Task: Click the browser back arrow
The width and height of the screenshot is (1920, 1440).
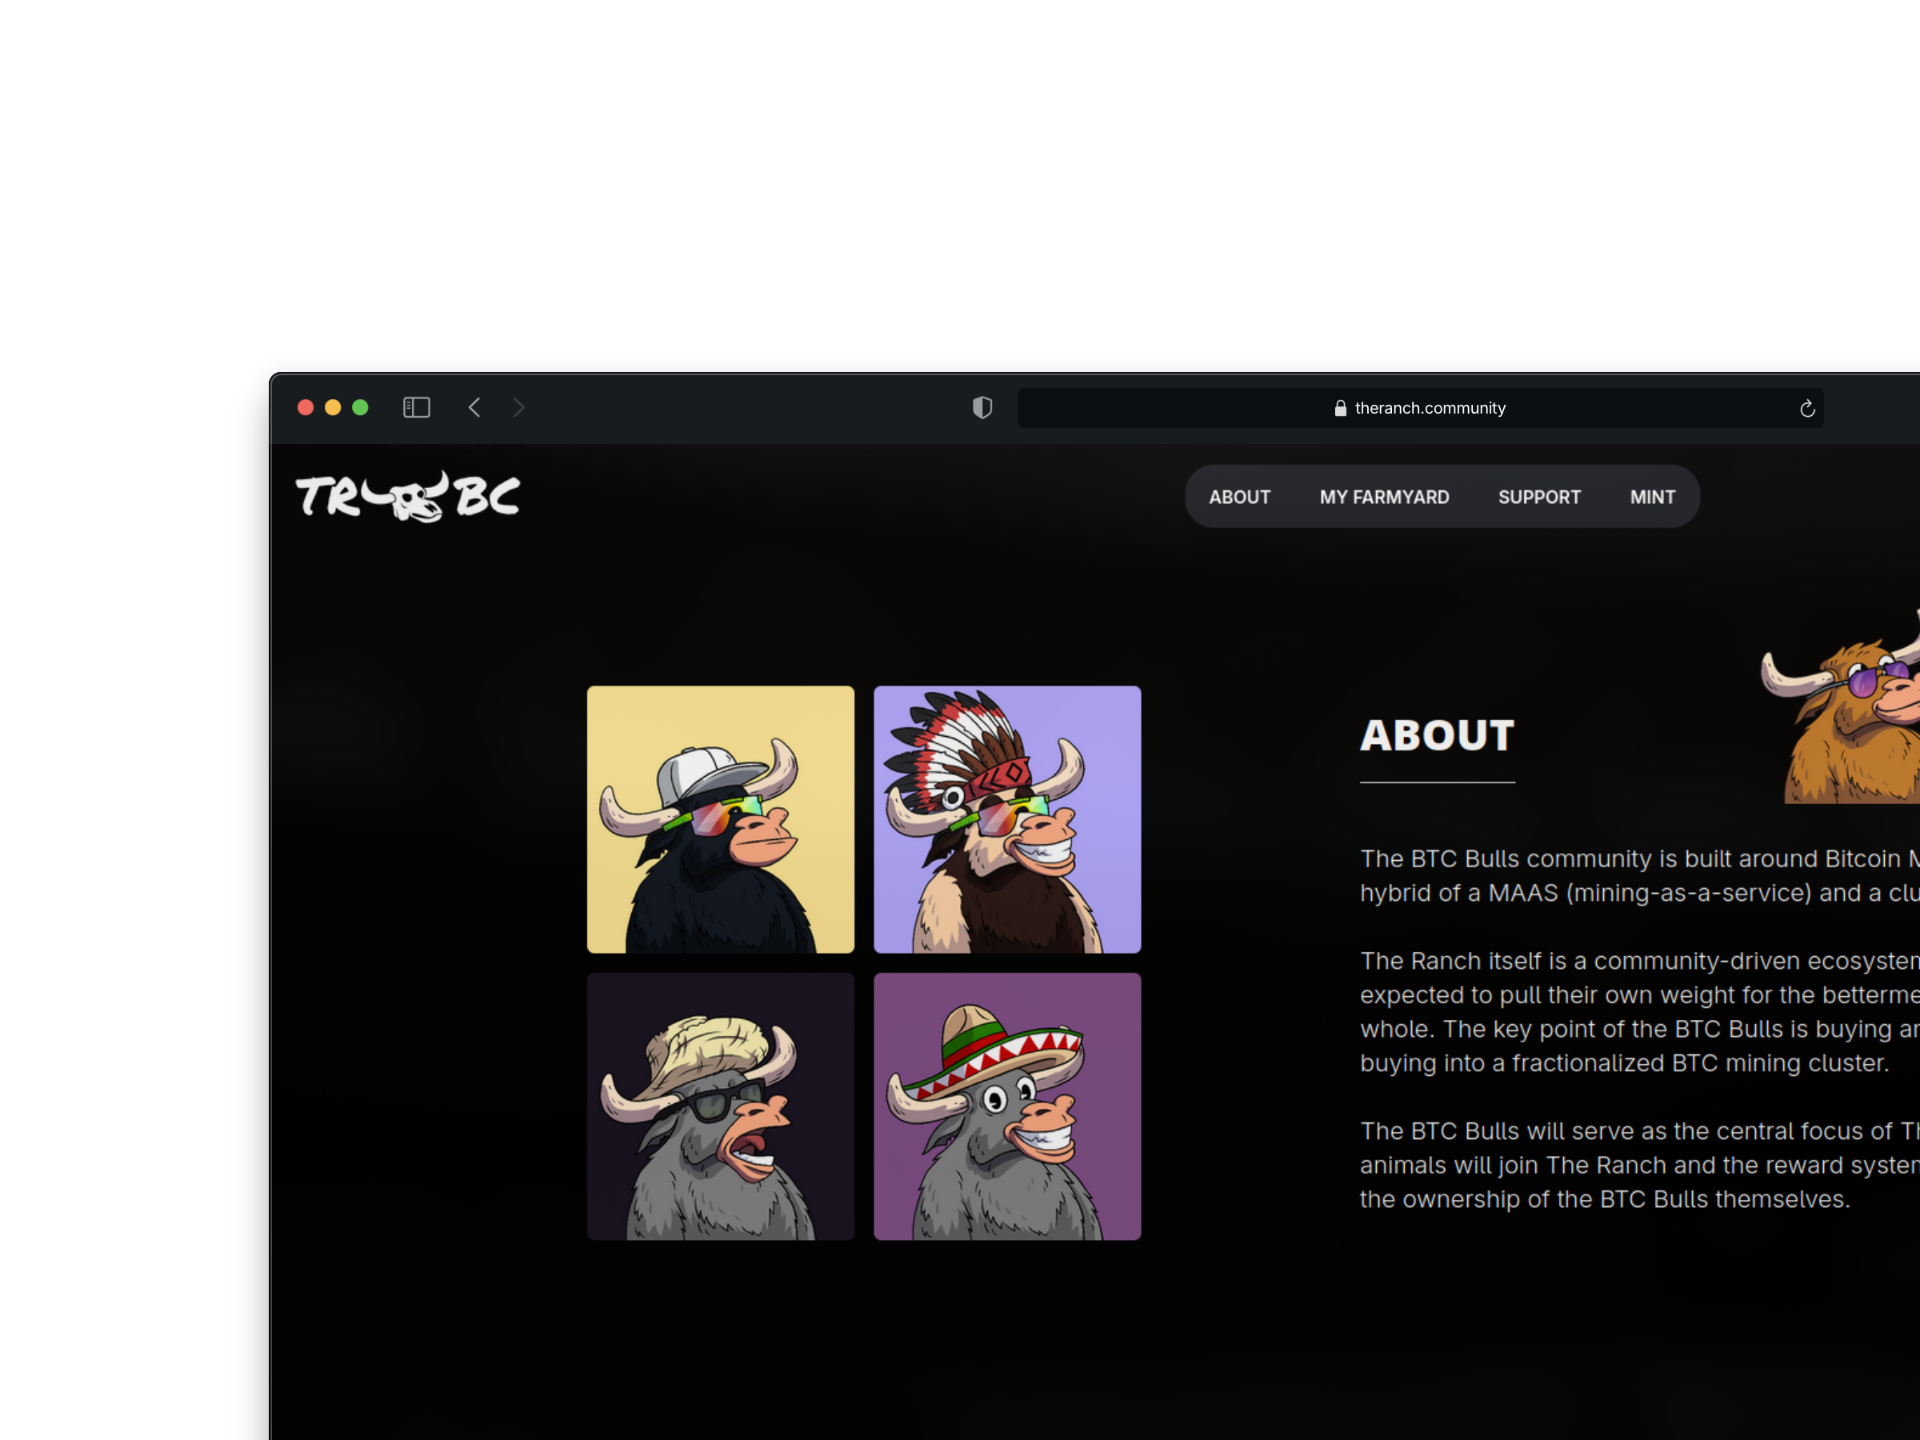Action: click(475, 407)
